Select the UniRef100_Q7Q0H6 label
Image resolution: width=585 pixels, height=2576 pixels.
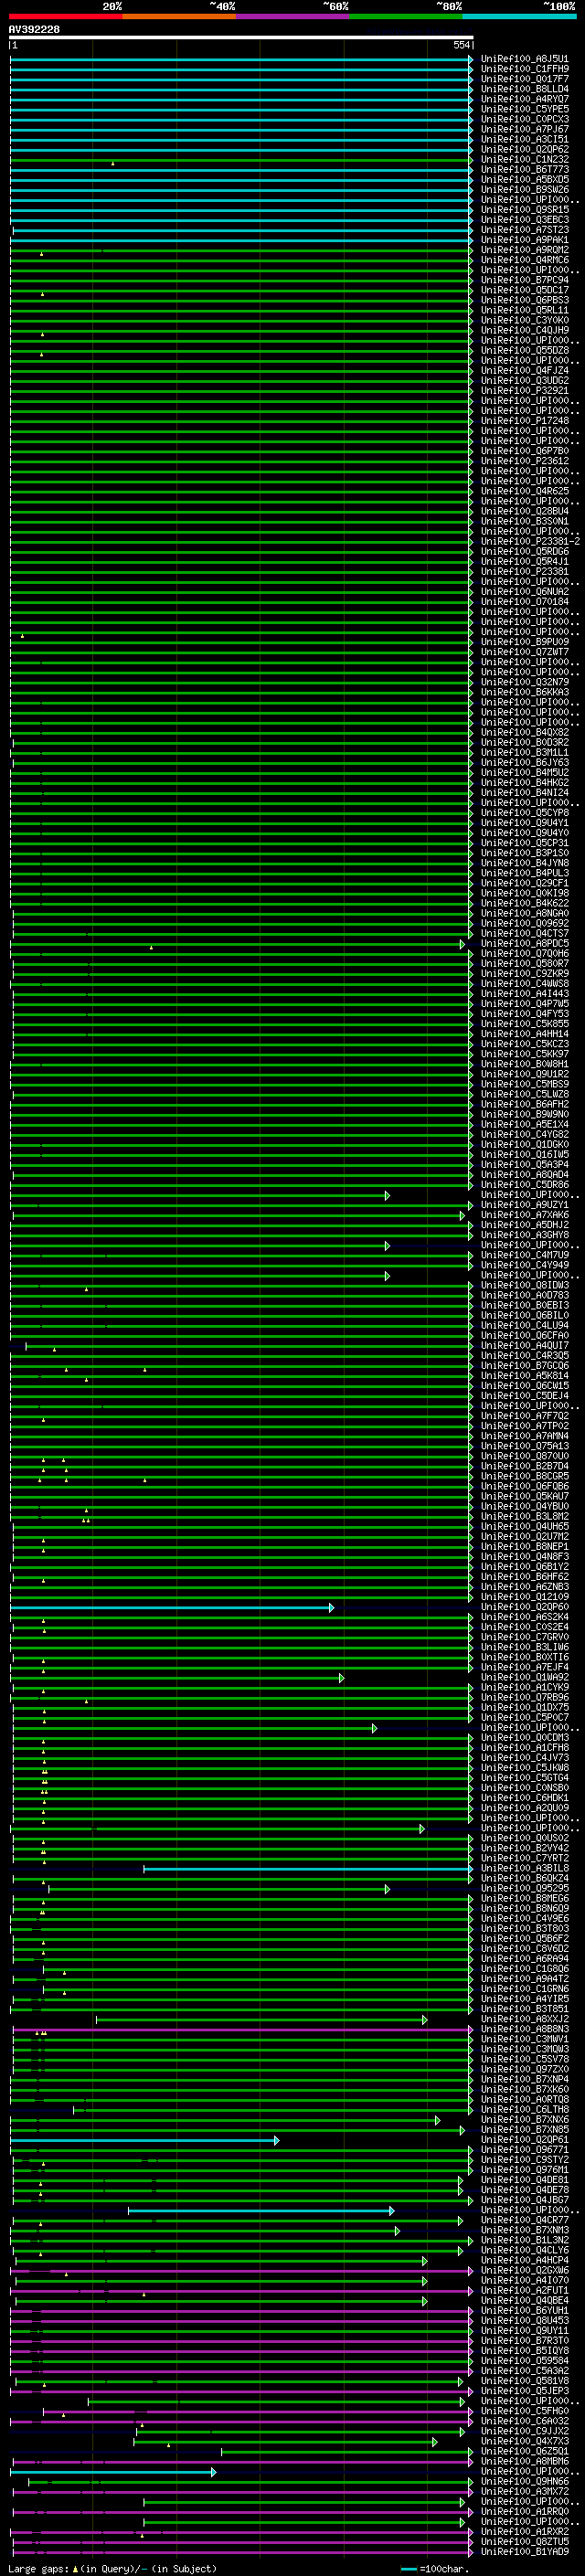[x=524, y=953]
